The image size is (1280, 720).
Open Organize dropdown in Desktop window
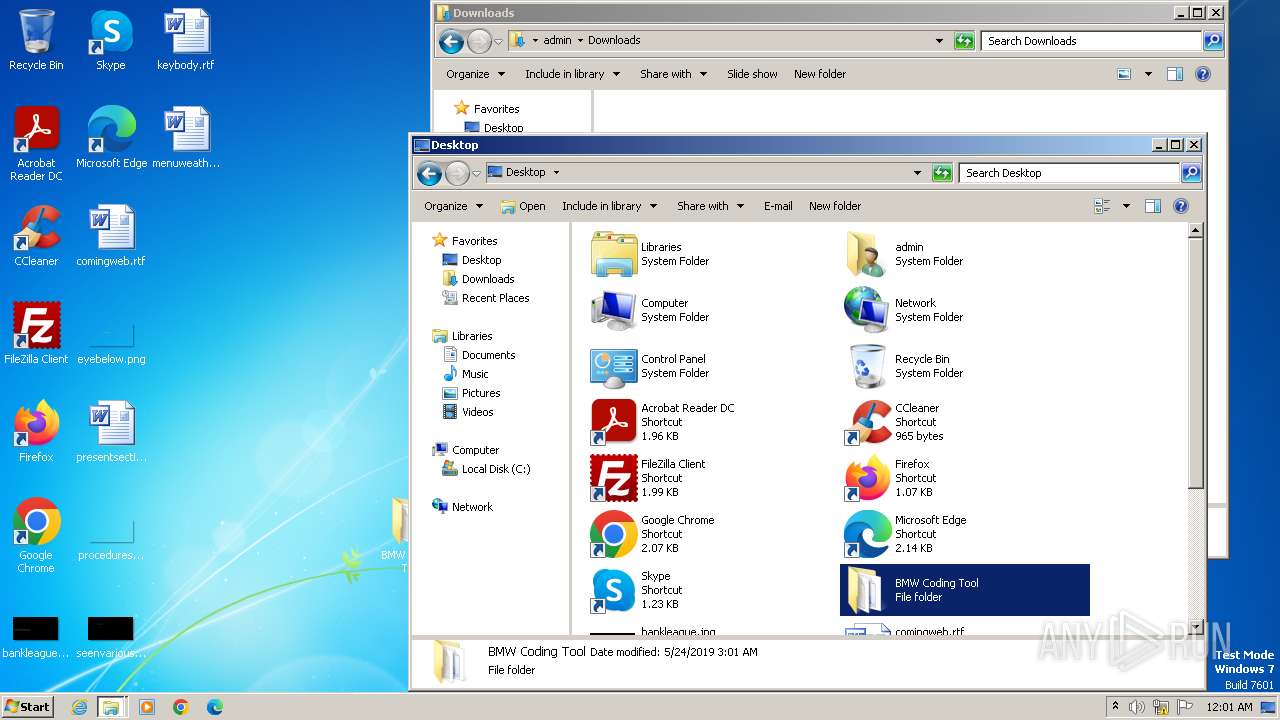[x=453, y=206]
